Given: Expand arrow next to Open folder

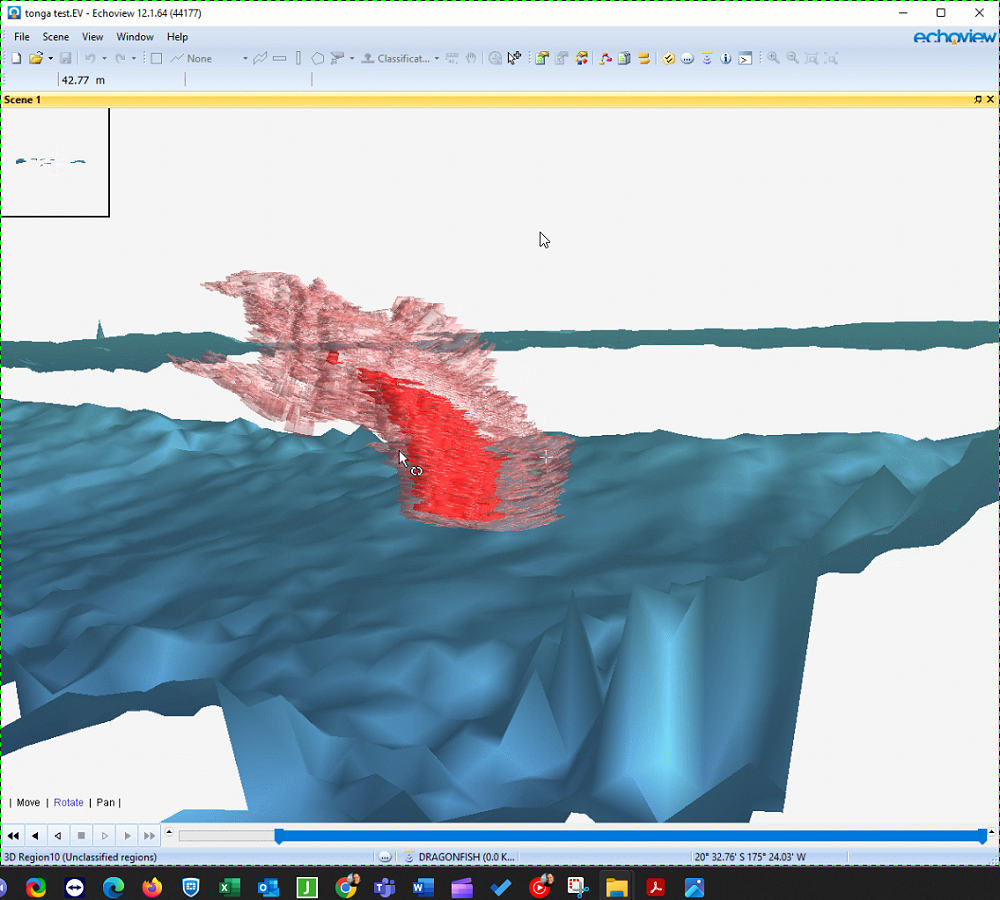Looking at the screenshot, I should tap(50, 58).
